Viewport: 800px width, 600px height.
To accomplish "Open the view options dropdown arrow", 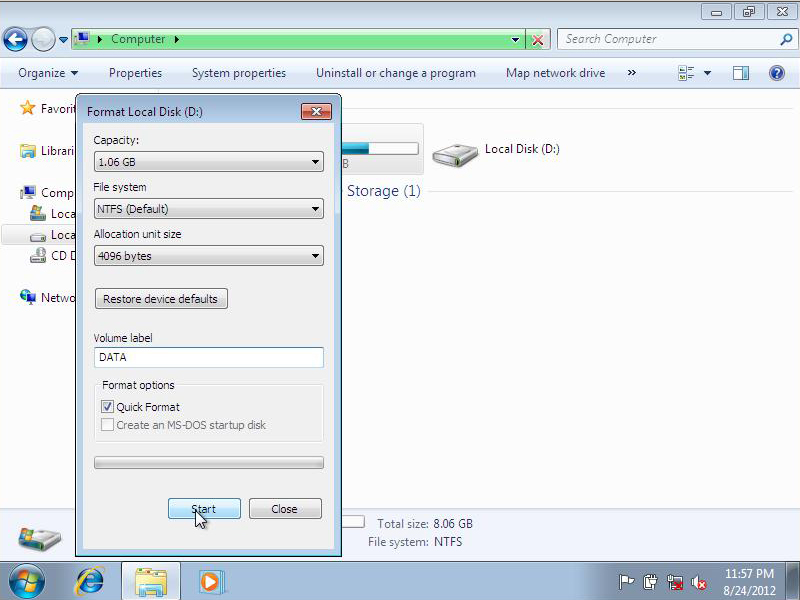I will click(708, 73).
